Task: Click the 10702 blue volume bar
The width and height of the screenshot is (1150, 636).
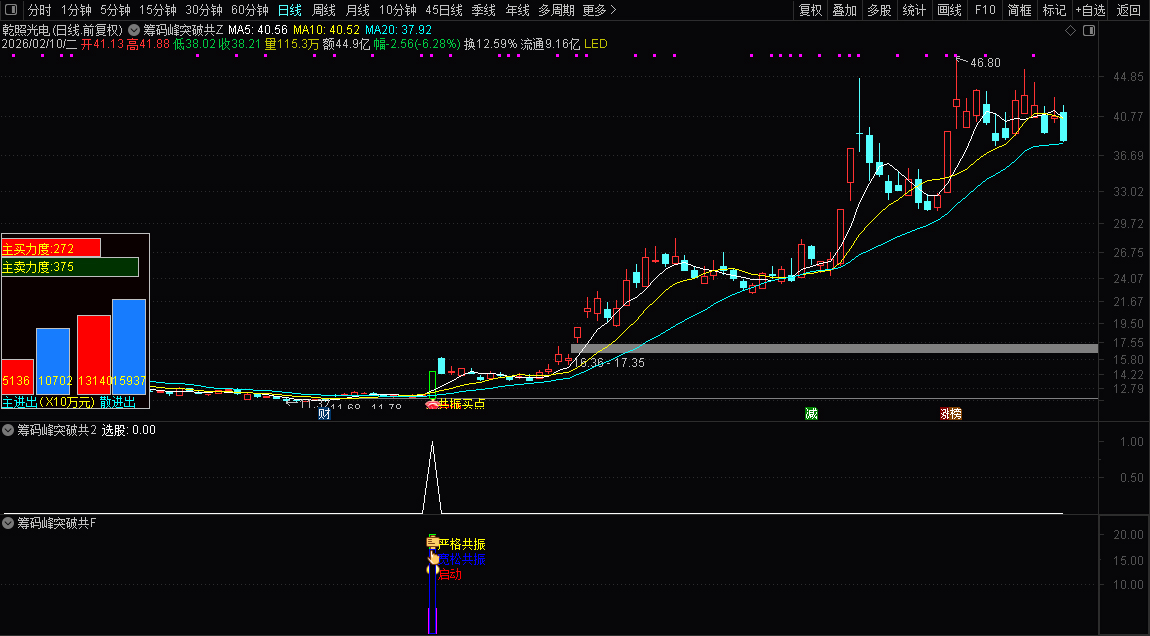Action: pos(53,362)
